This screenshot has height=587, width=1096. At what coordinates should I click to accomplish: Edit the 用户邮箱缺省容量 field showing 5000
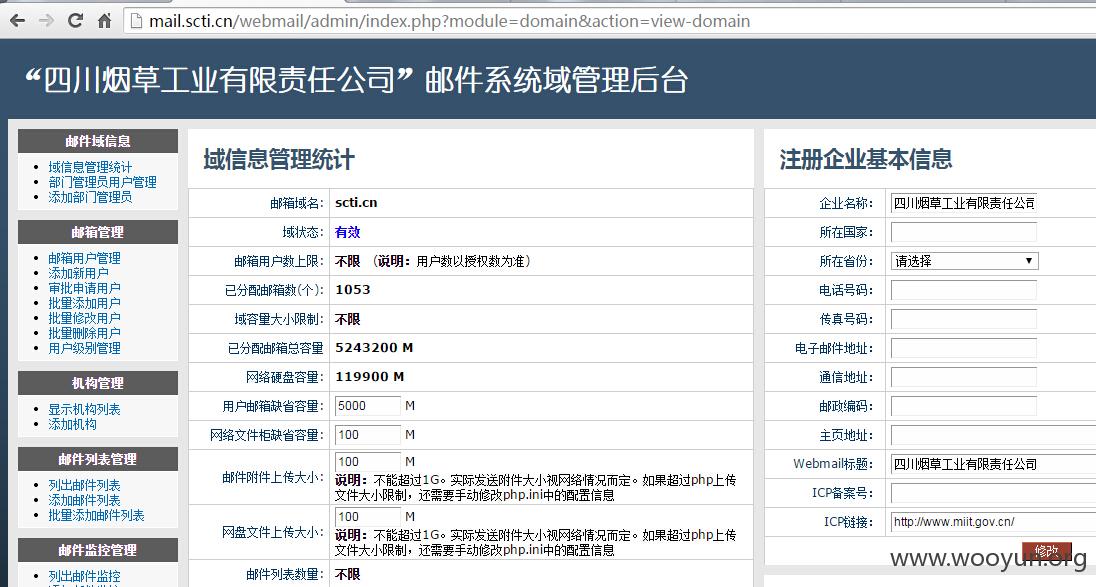368,406
